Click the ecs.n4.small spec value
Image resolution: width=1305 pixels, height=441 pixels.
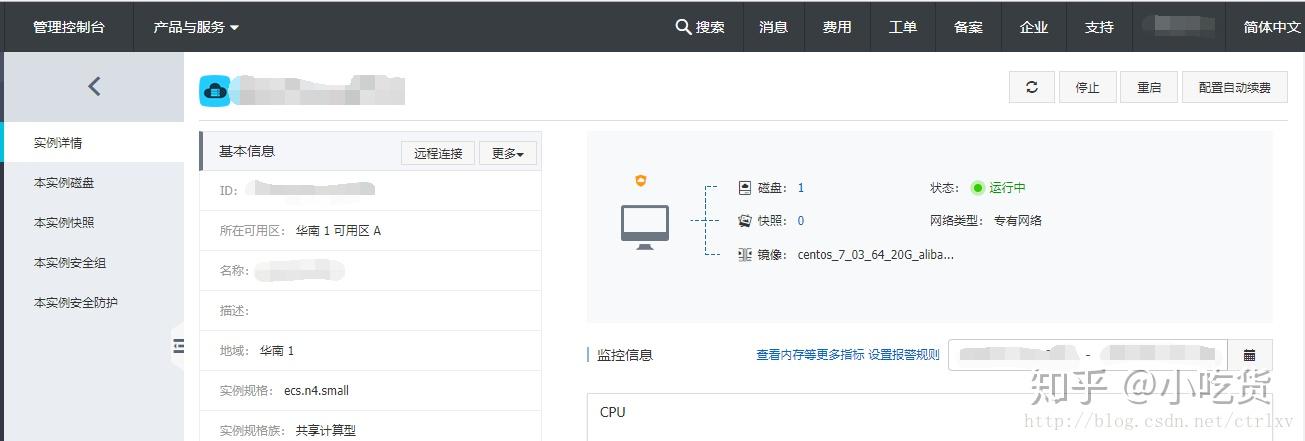coord(316,391)
